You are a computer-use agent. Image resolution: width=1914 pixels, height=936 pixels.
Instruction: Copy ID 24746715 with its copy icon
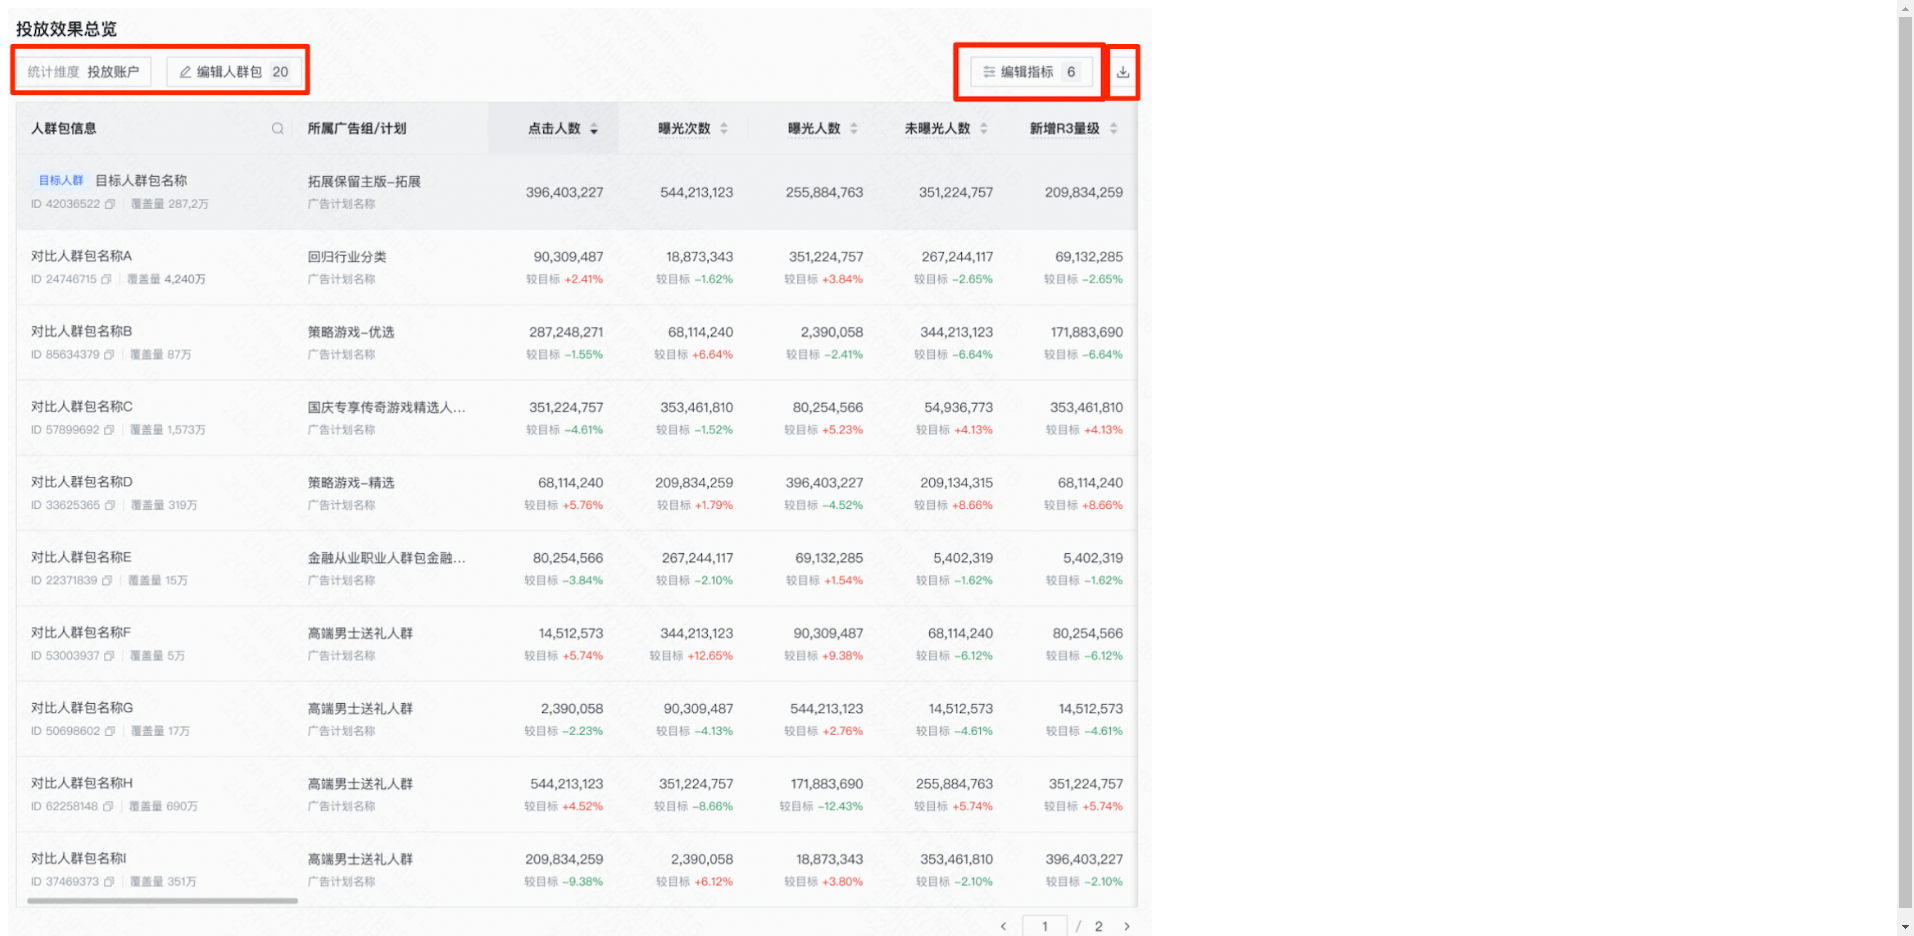coord(106,280)
